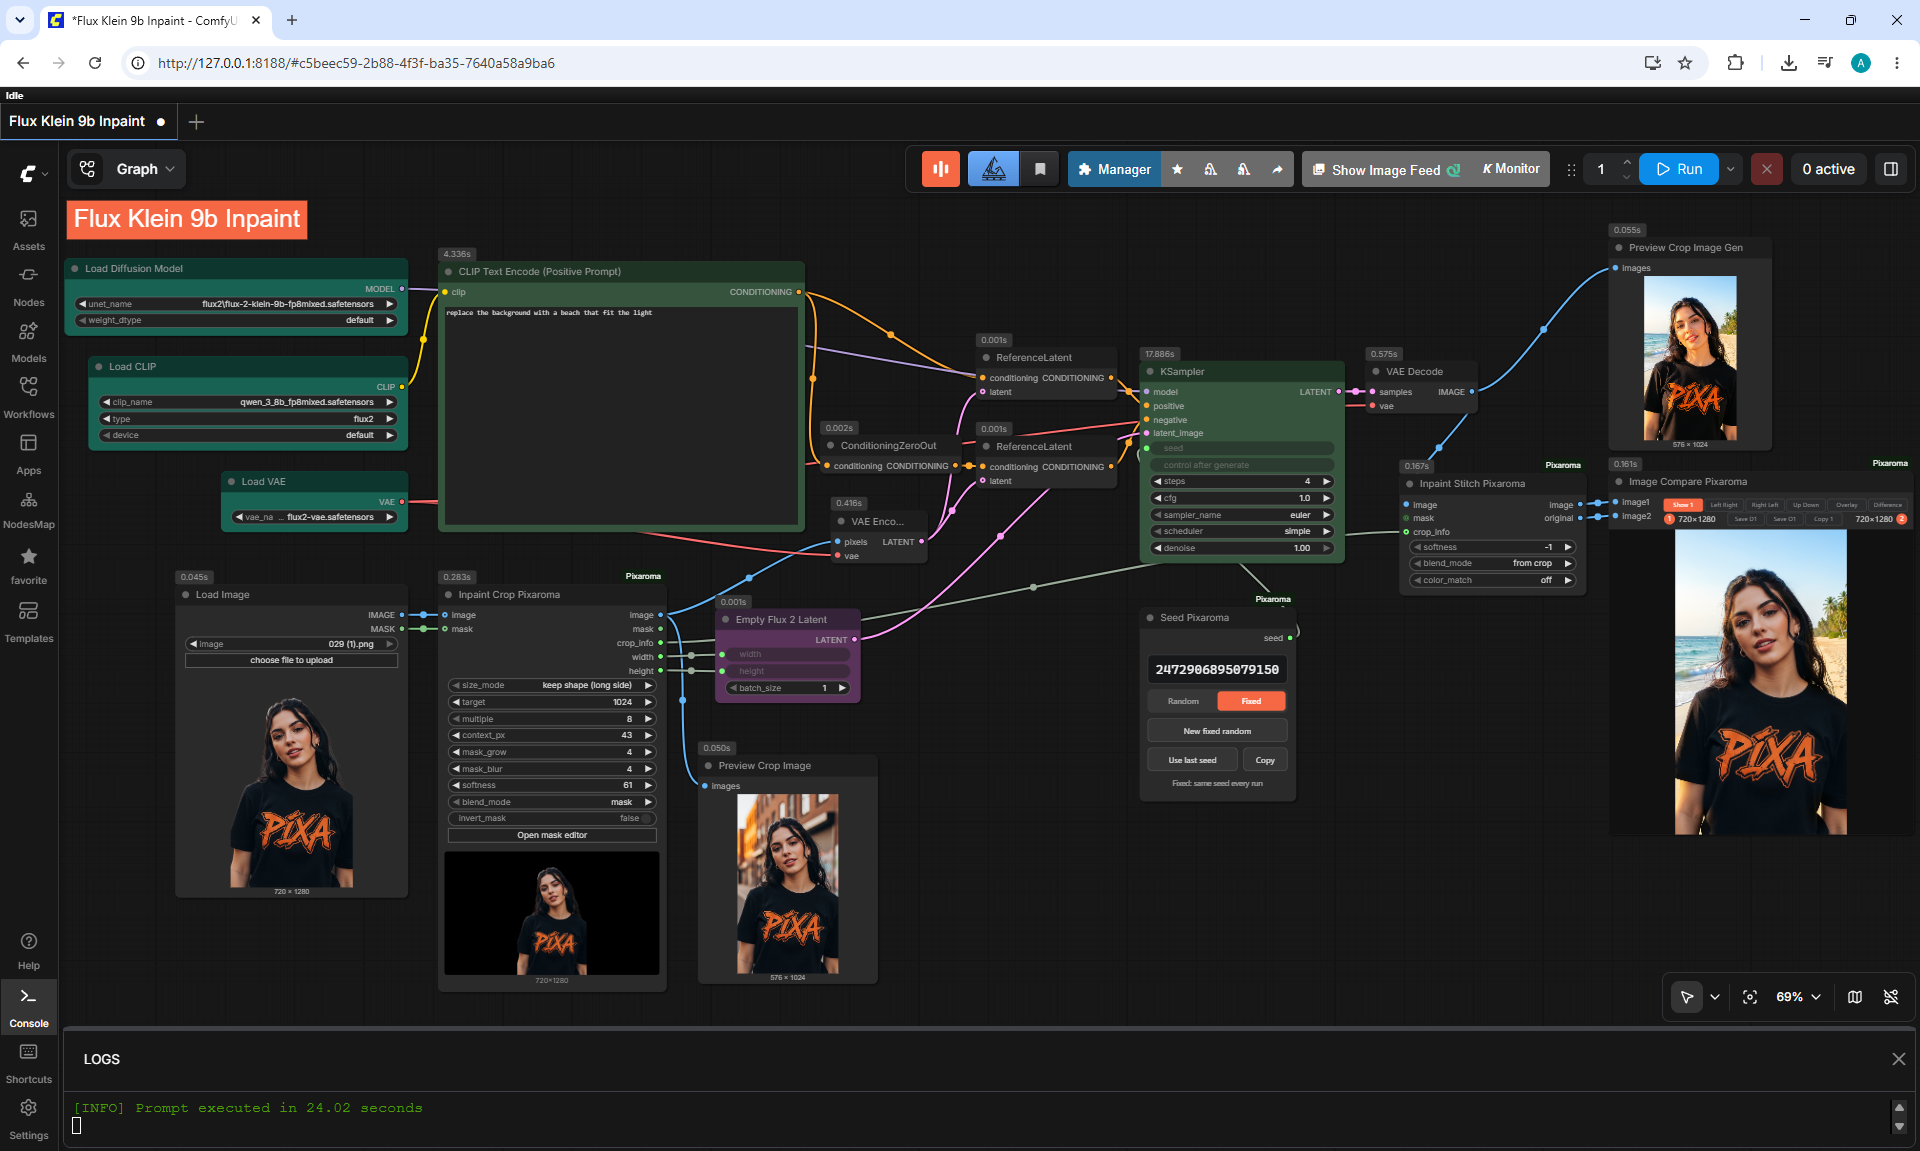Close the LOGS console panel
Viewport: 1920px width, 1151px height.
pos(1899,1059)
